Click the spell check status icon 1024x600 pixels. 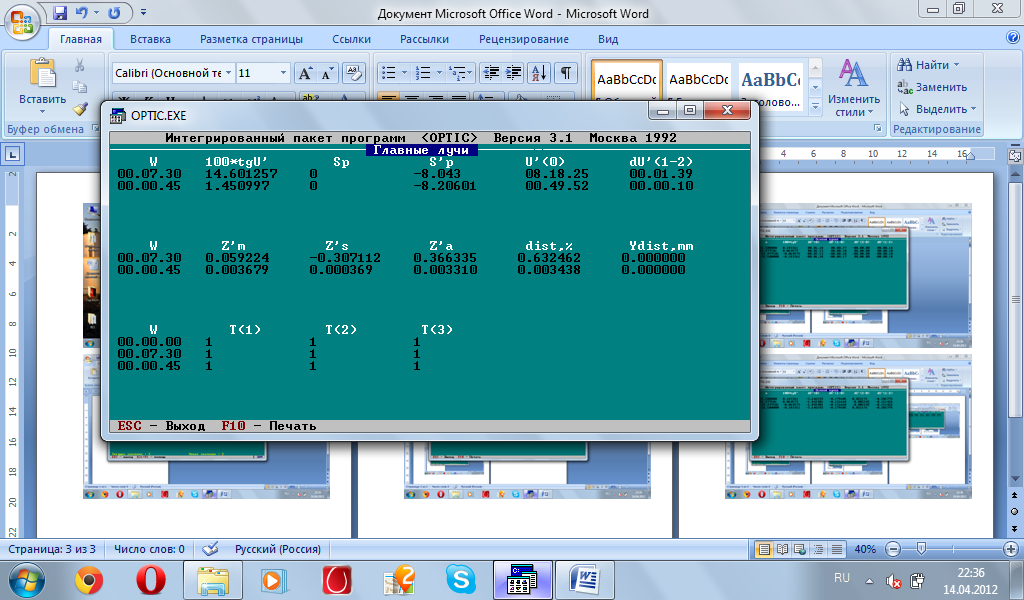click(210, 549)
